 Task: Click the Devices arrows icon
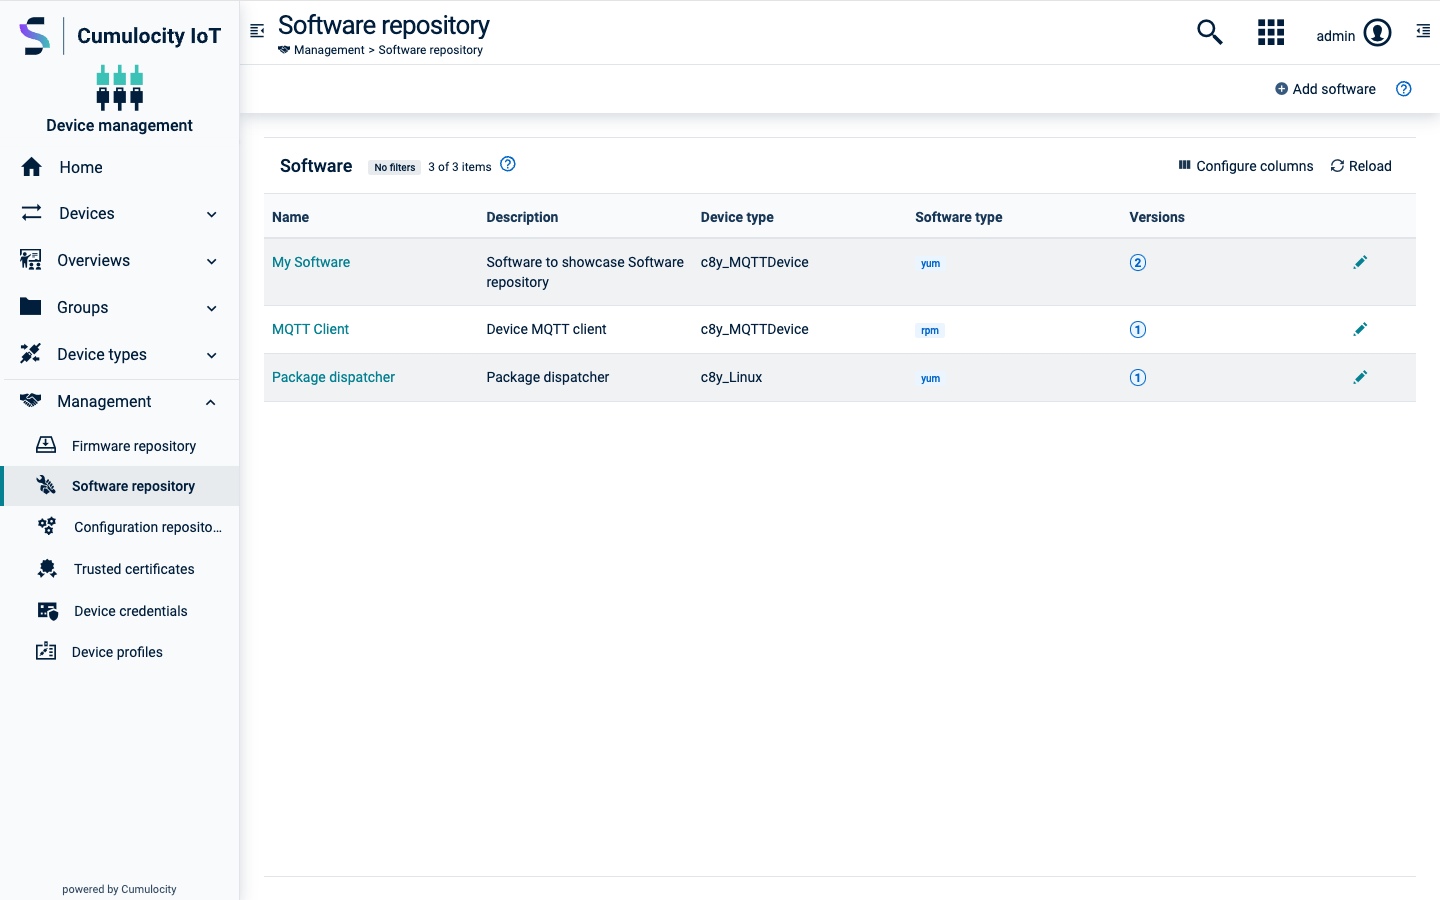click(32, 213)
